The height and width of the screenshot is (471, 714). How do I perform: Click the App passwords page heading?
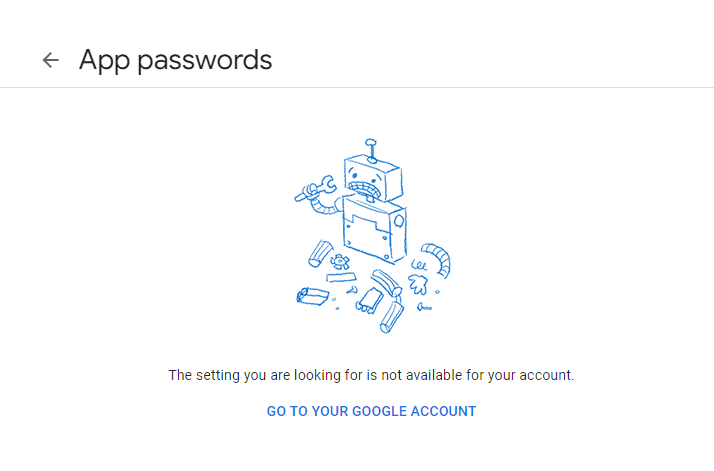point(175,60)
